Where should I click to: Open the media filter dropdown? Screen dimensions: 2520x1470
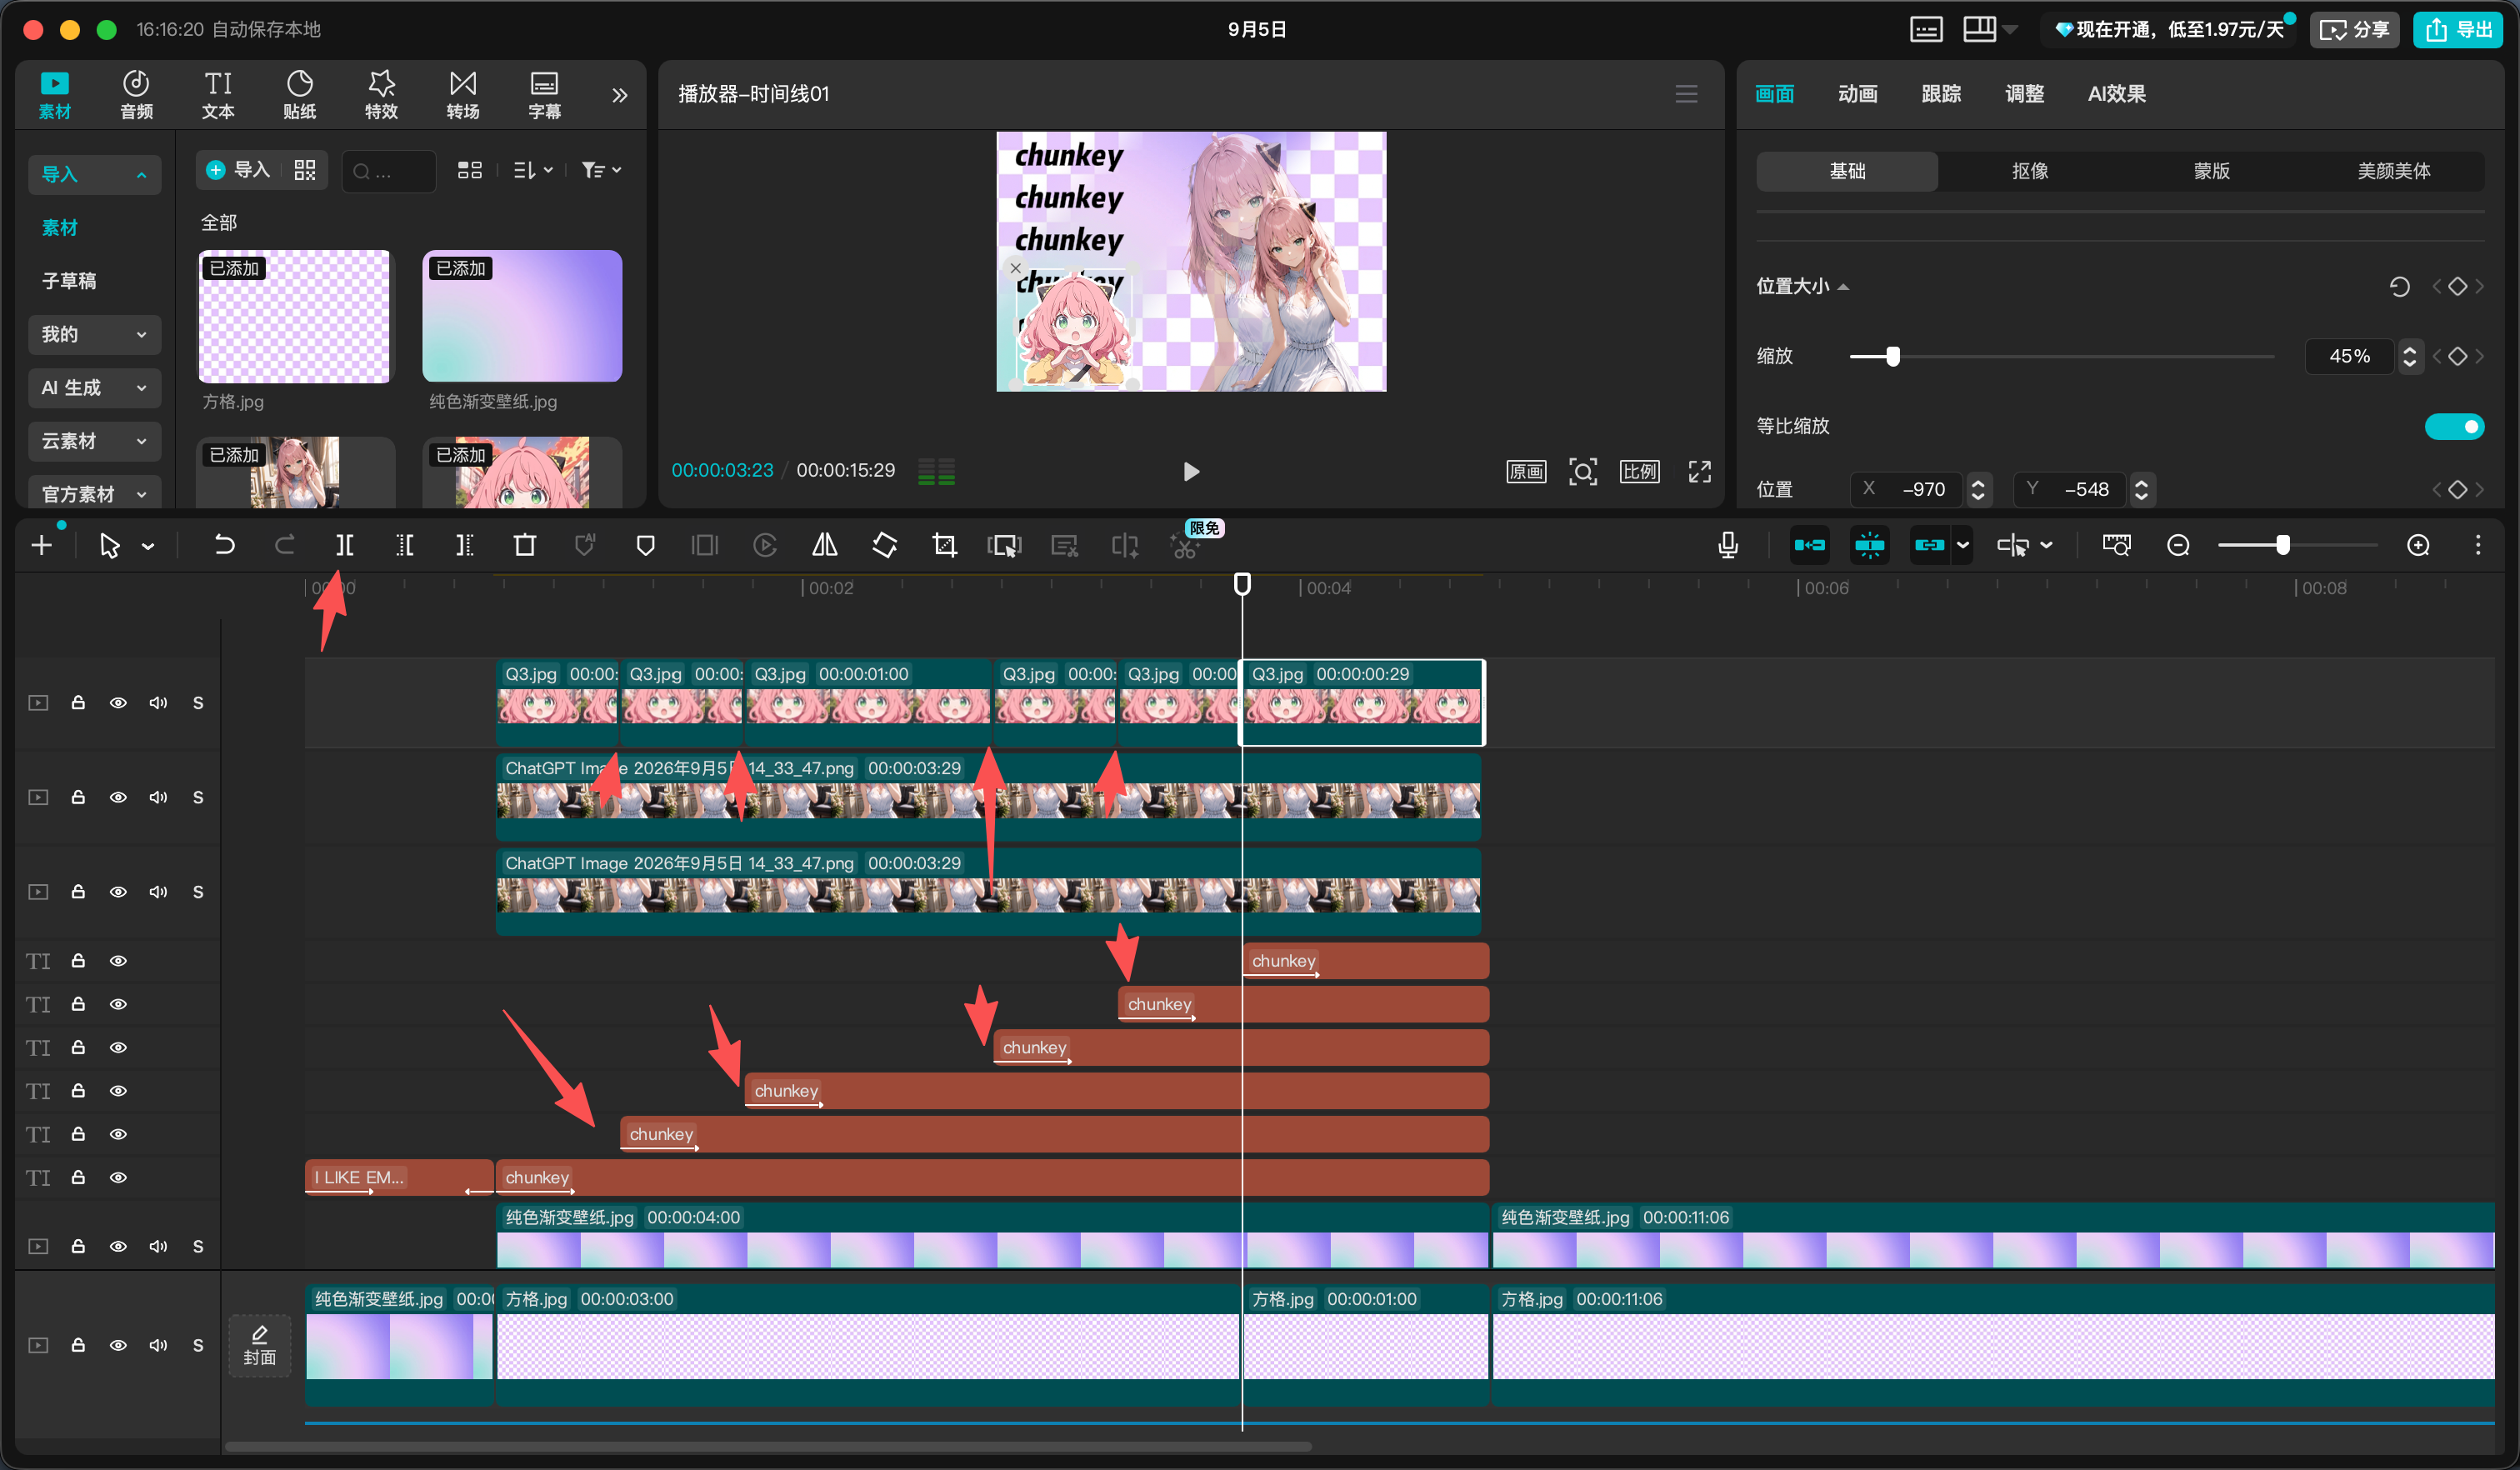[601, 170]
